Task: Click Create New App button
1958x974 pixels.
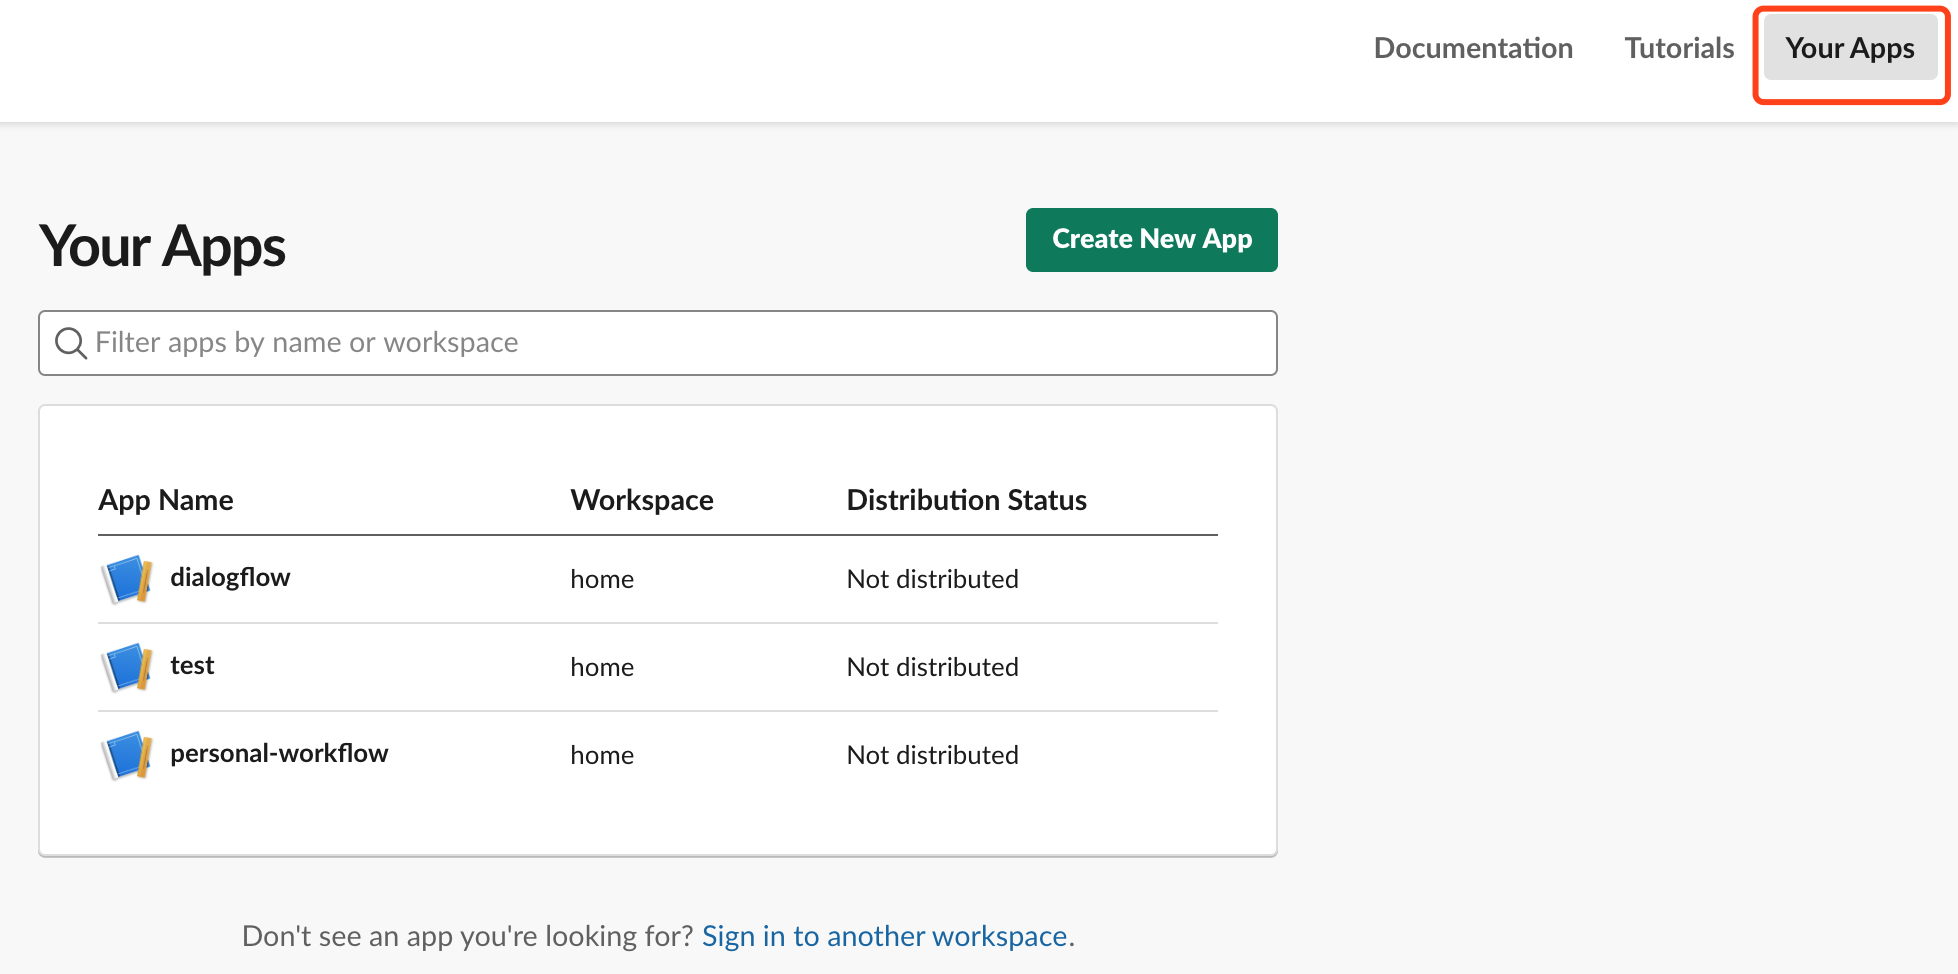Action: (x=1152, y=240)
